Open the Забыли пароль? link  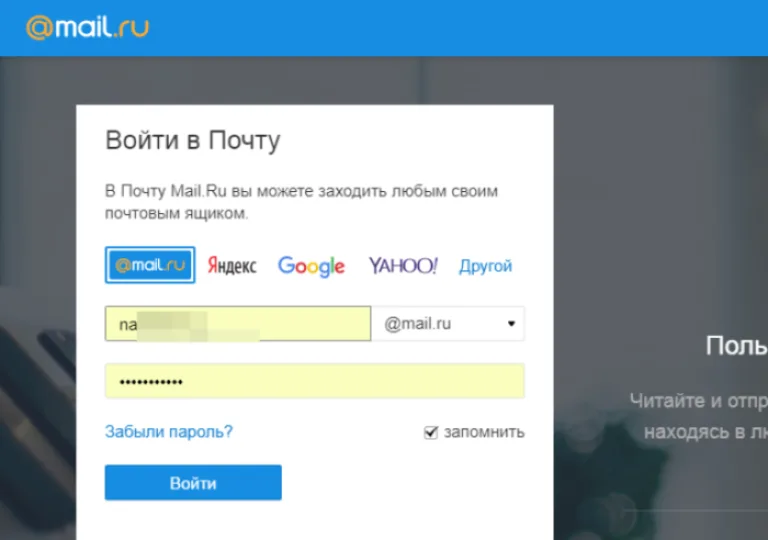168,432
